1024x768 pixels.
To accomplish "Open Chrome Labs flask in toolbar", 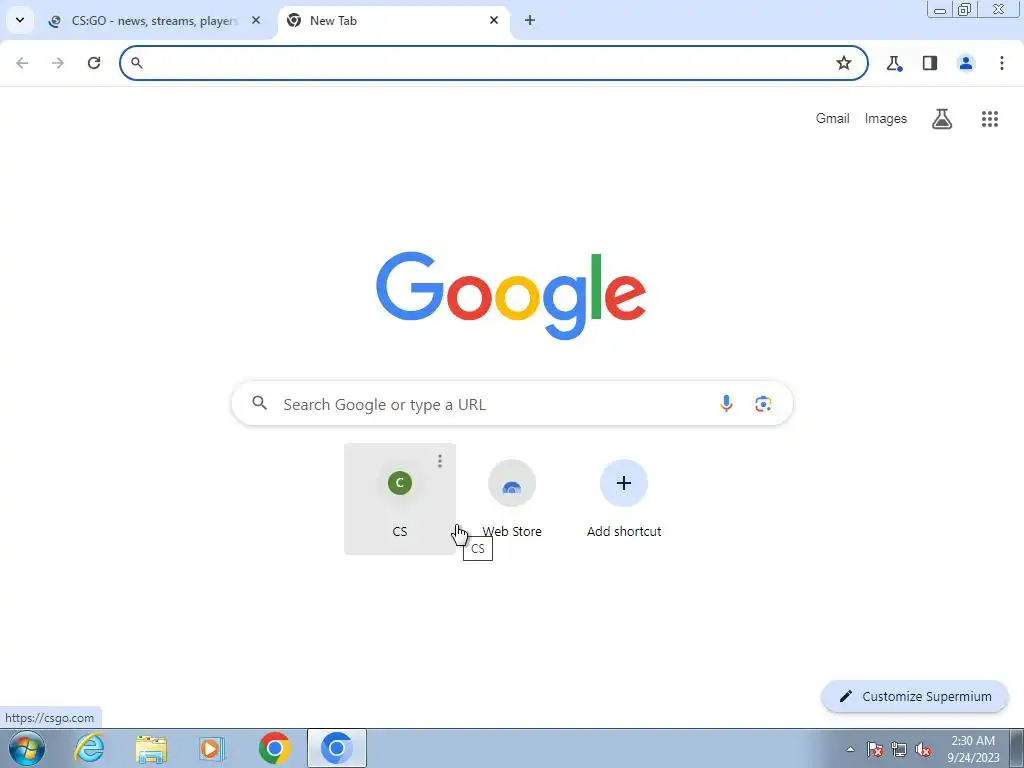I will click(x=894, y=63).
